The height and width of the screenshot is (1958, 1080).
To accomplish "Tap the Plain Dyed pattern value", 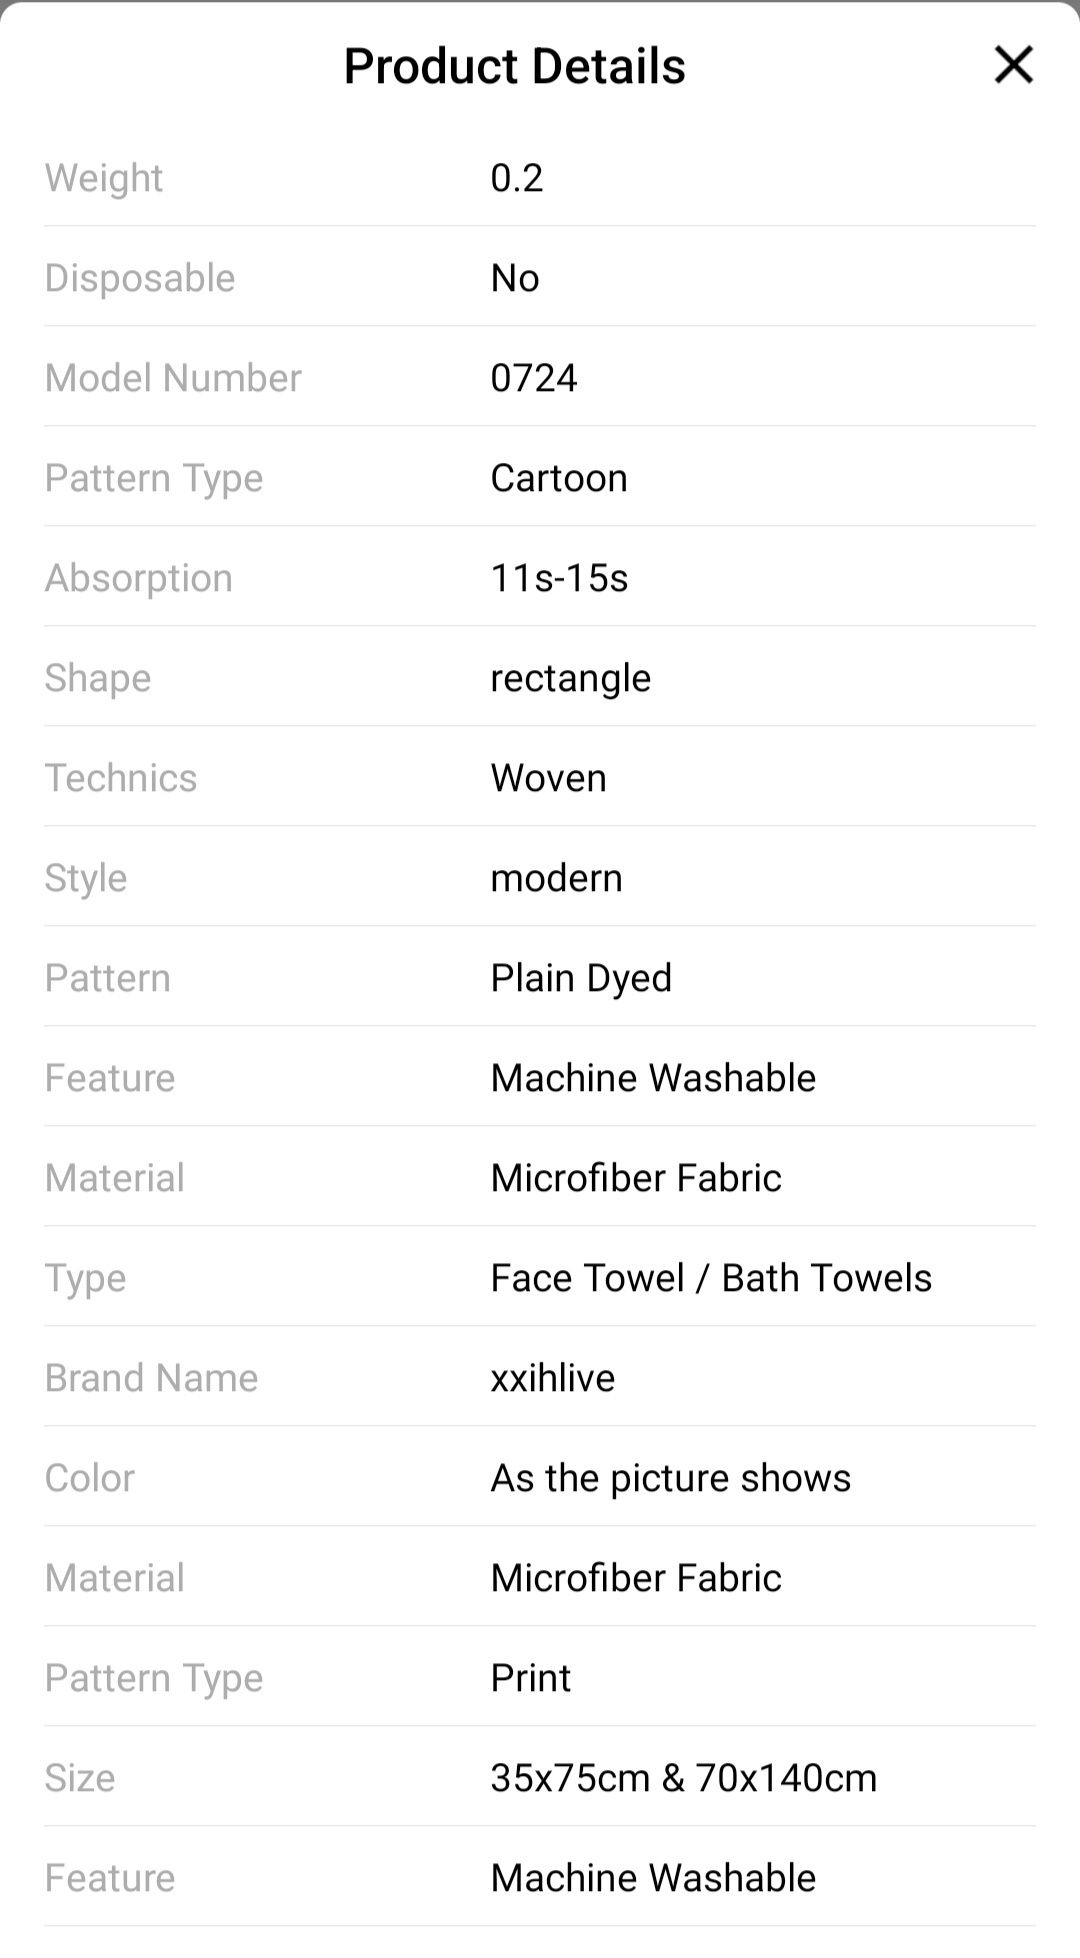I will pyautogui.click(x=581, y=979).
